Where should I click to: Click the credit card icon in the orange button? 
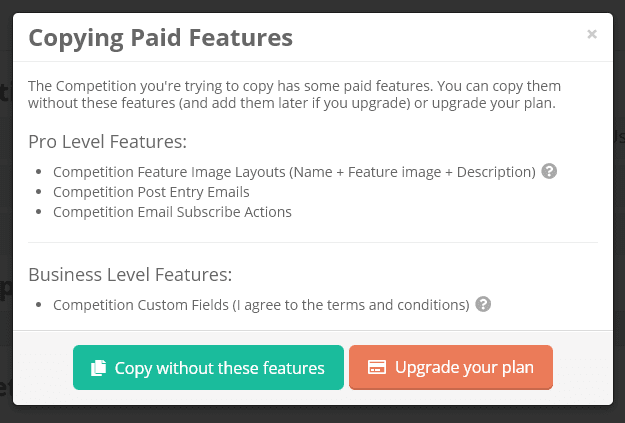tap(377, 367)
